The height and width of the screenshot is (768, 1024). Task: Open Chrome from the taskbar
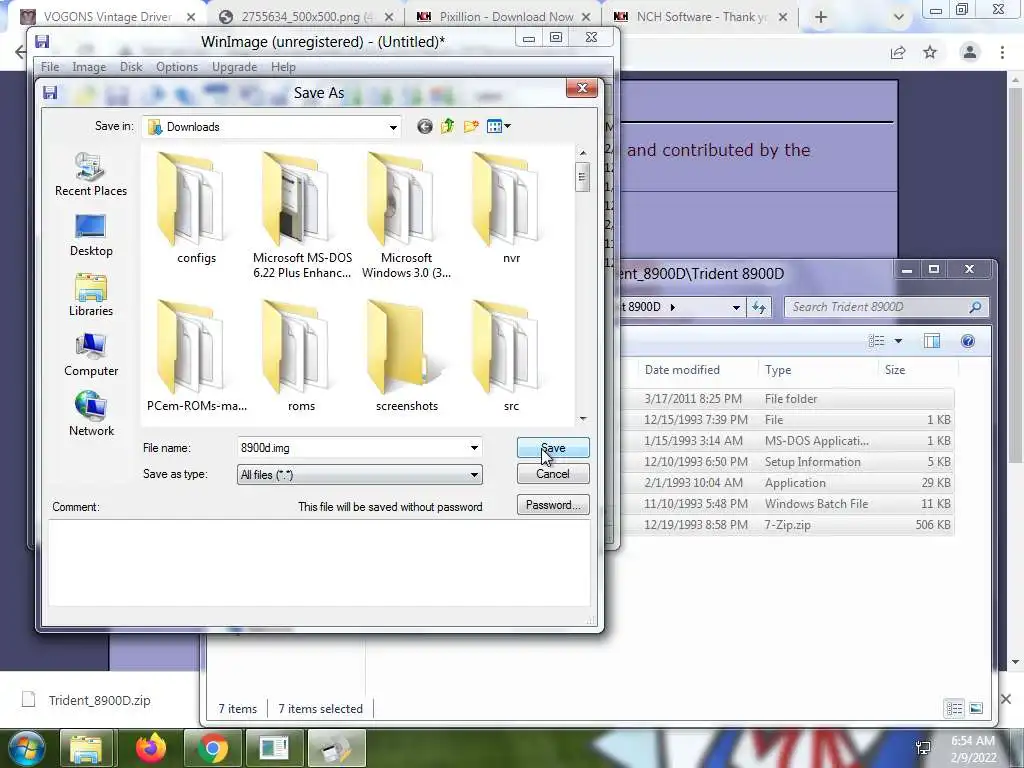click(x=212, y=748)
